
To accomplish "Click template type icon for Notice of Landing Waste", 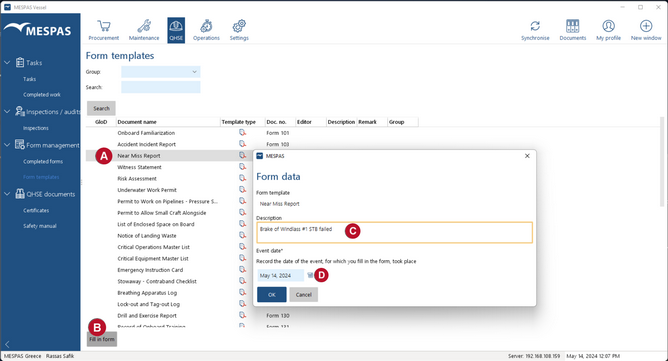I will pos(242,235).
